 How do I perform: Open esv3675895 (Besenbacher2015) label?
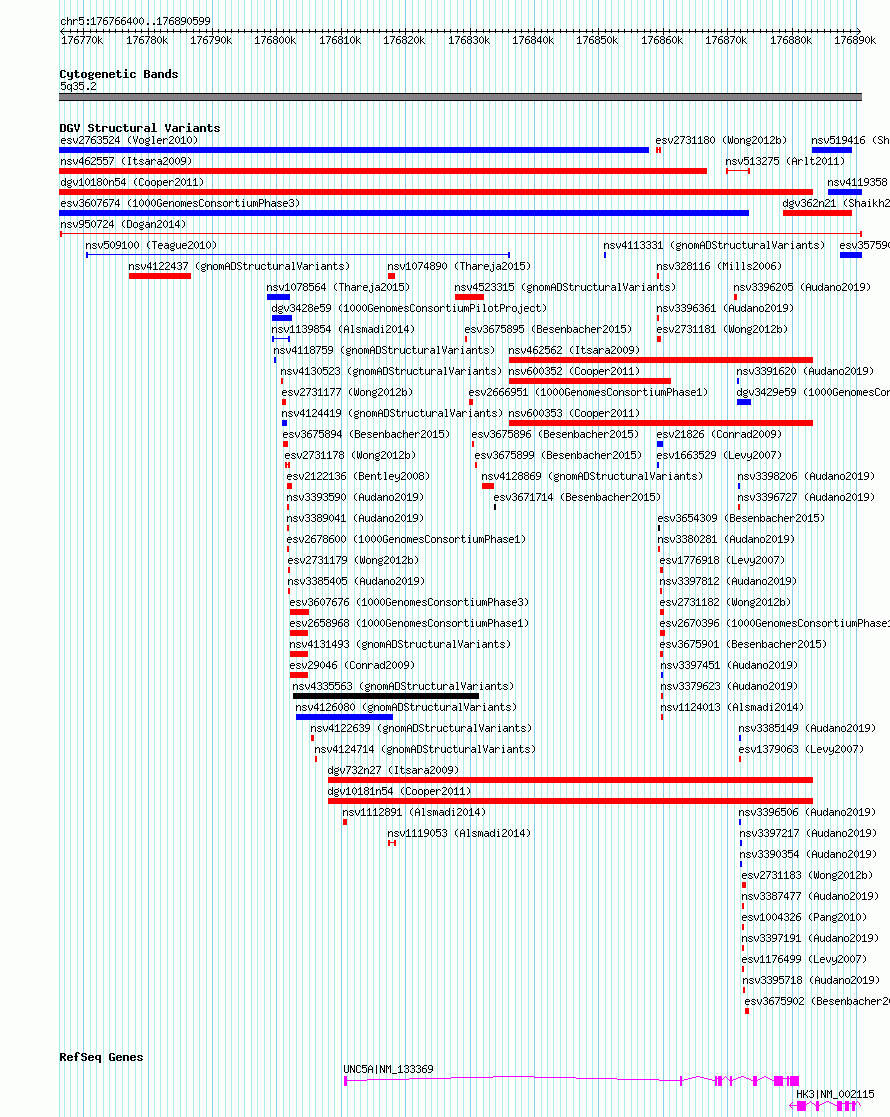tap(548, 329)
